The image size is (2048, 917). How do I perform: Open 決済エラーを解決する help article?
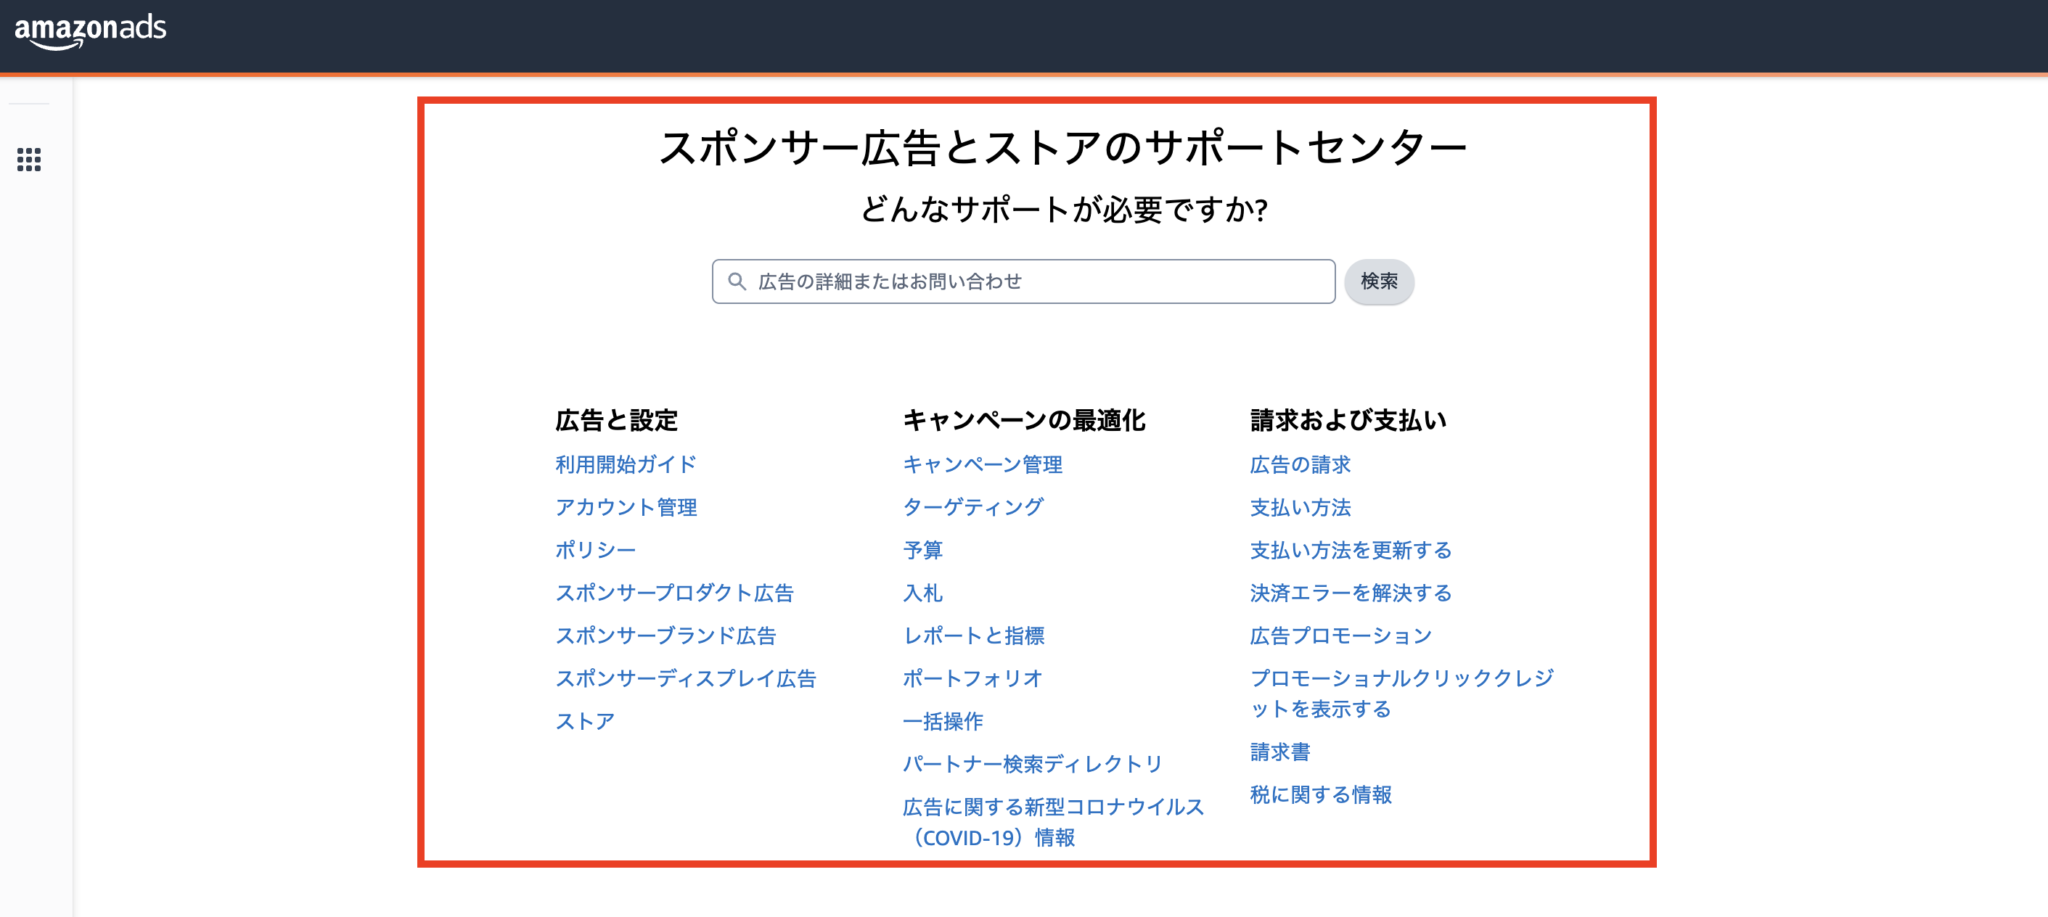tap(1351, 592)
